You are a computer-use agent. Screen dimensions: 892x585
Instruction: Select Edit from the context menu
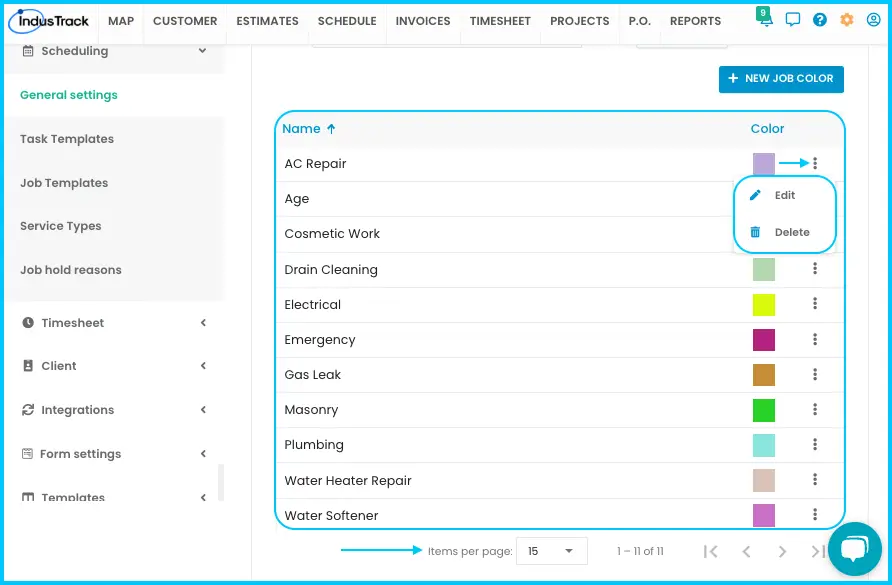pyautogui.click(x=784, y=195)
